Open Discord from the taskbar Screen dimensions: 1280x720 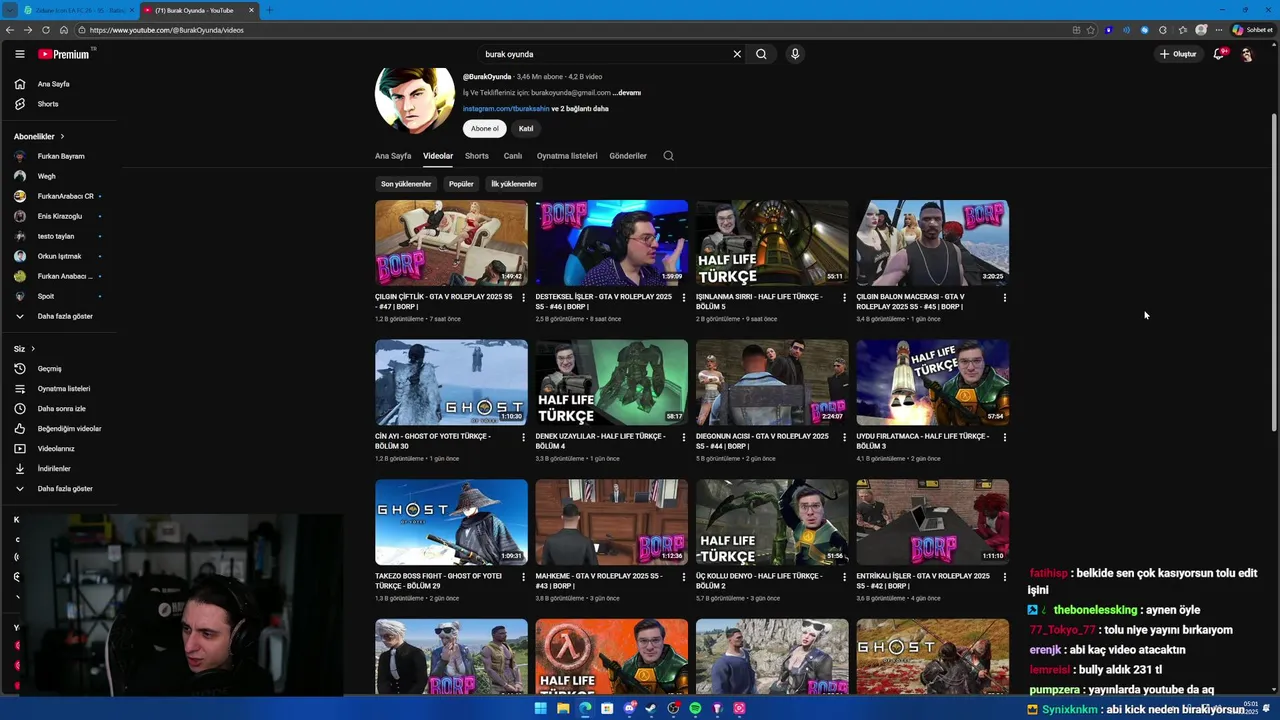[x=629, y=708]
